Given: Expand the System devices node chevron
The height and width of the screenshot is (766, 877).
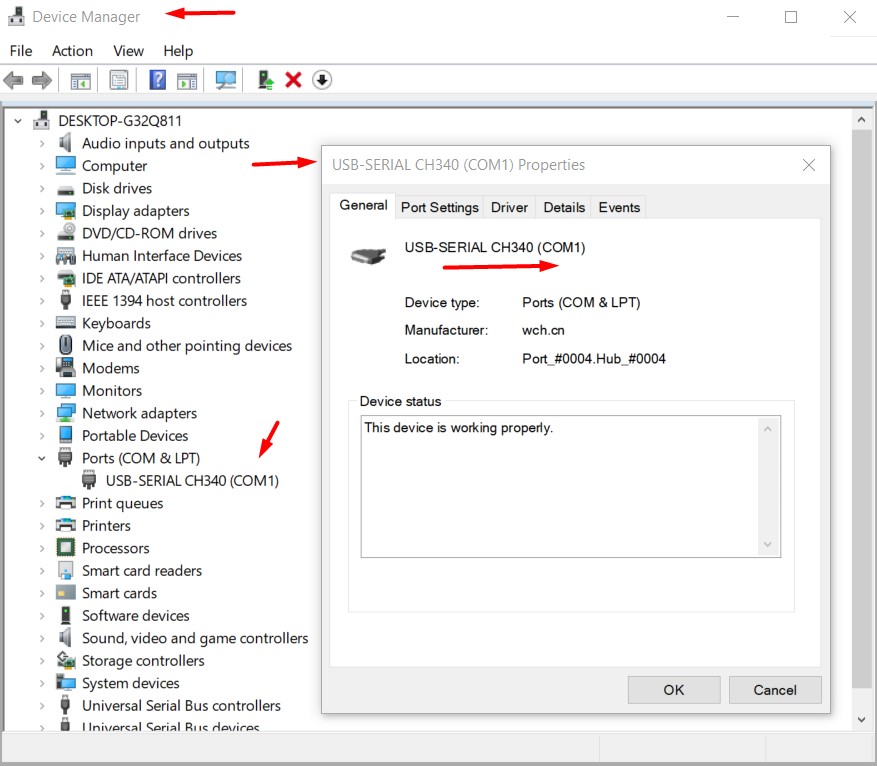Looking at the screenshot, I should click(42, 683).
